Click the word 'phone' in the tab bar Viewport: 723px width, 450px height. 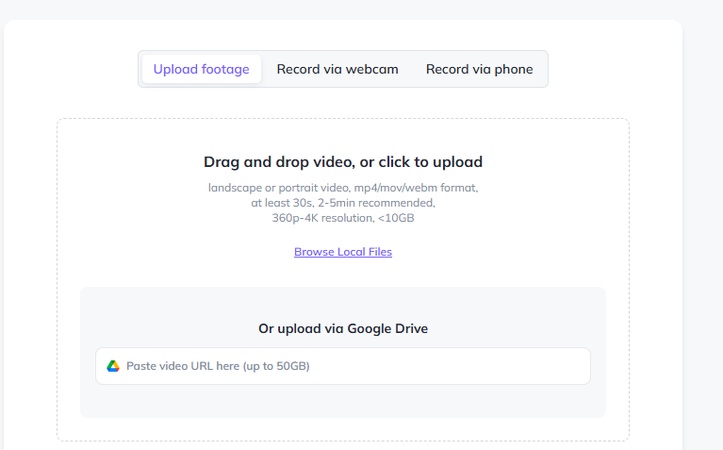pyautogui.click(x=512, y=69)
